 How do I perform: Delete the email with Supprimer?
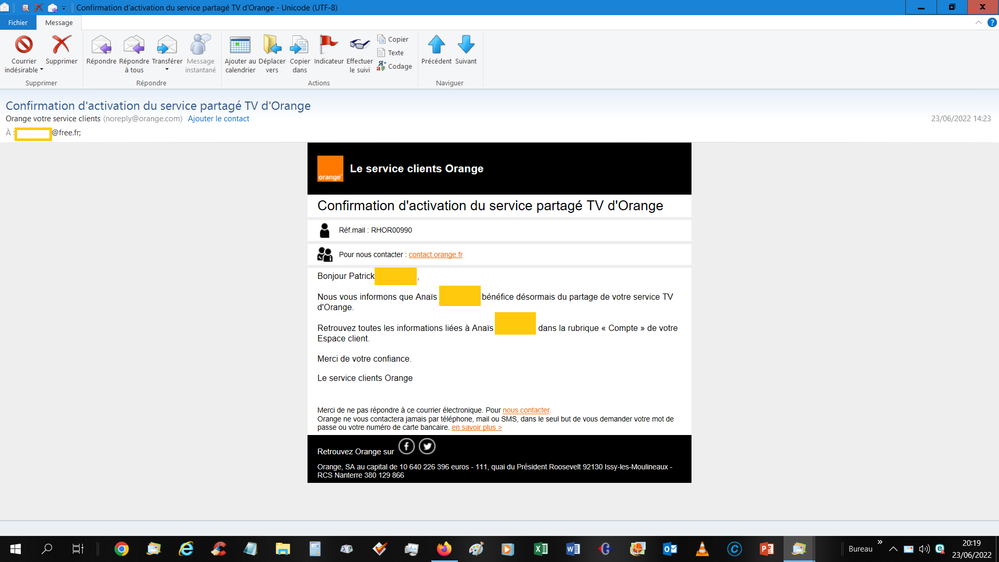[61, 50]
